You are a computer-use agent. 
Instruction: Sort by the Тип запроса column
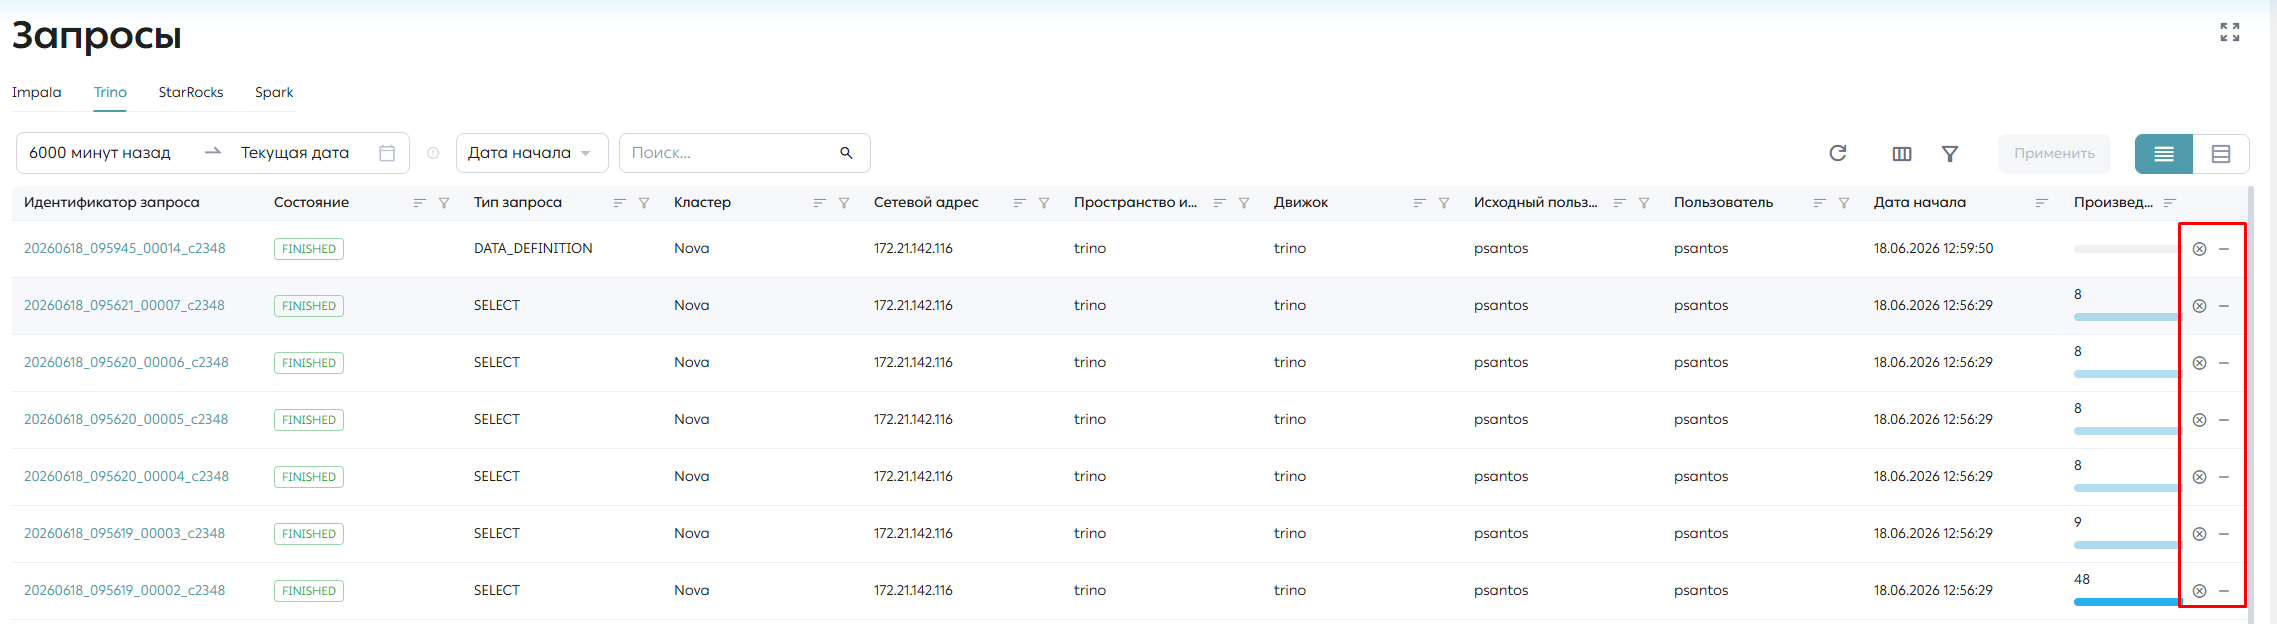click(x=619, y=203)
